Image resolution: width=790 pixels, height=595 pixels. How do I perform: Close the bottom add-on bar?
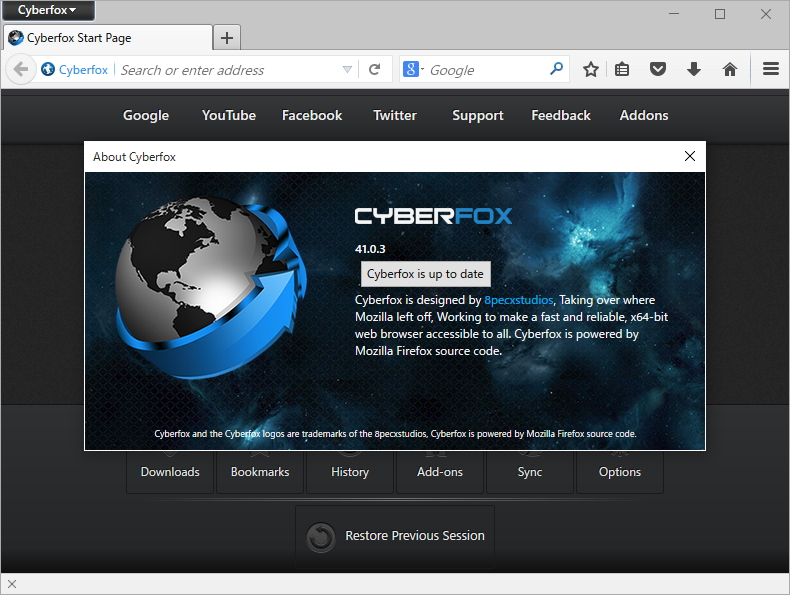click(x=12, y=584)
